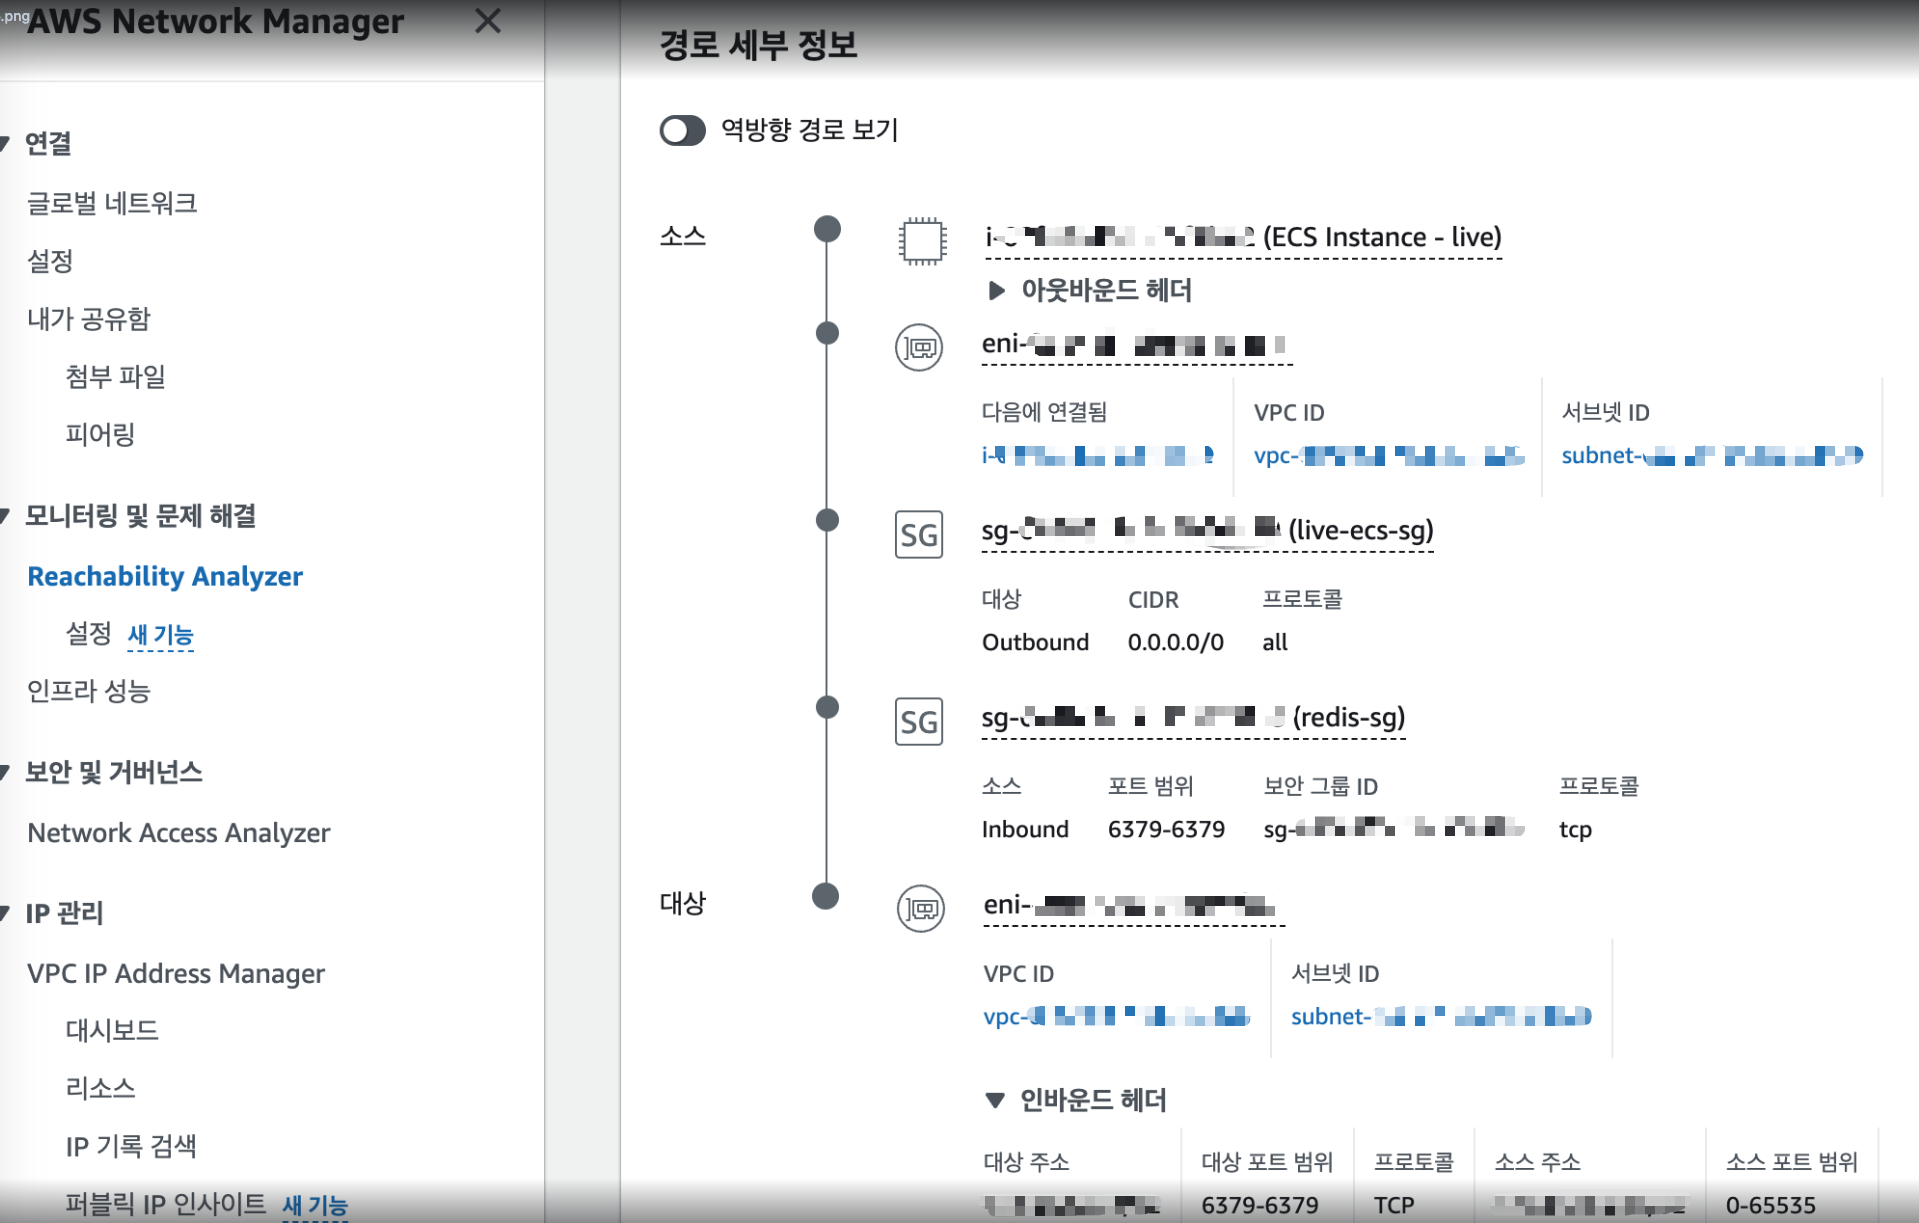The image size is (1919, 1223).
Task: Open the source 서브넷 ID link
Action: 1712,455
